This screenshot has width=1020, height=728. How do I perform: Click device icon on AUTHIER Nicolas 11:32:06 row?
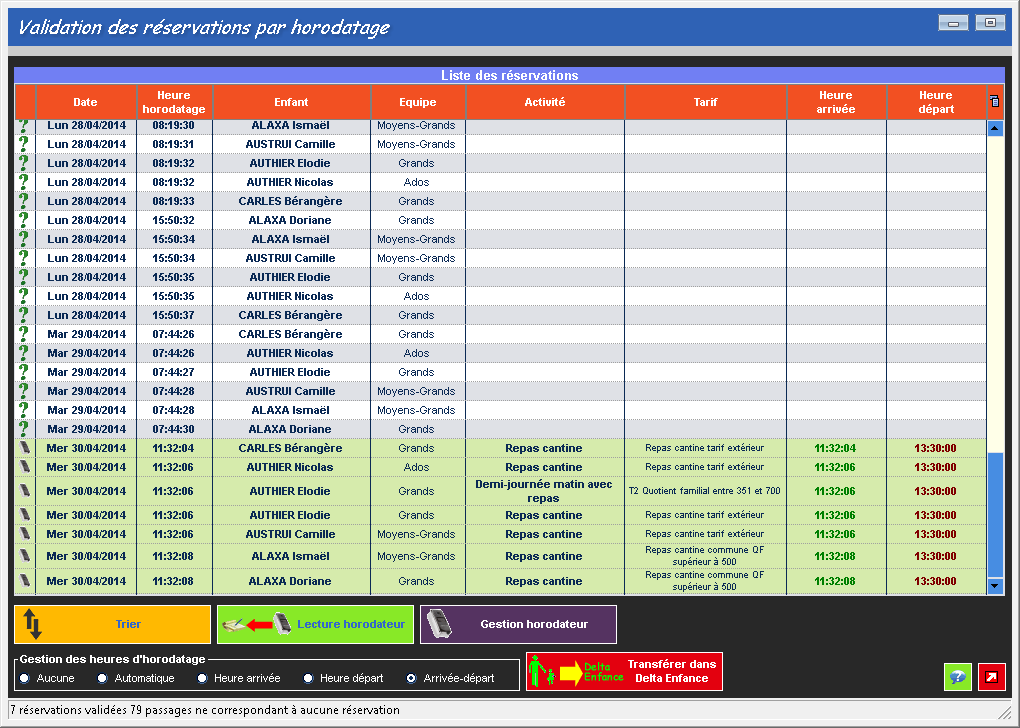coord(25,467)
